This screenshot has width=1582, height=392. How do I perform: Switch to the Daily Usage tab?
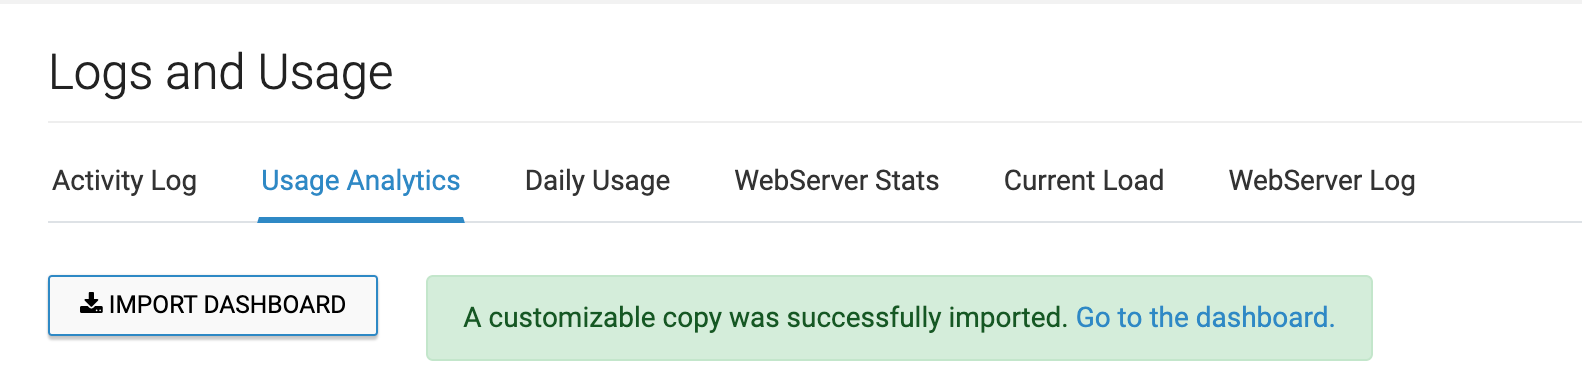click(597, 181)
